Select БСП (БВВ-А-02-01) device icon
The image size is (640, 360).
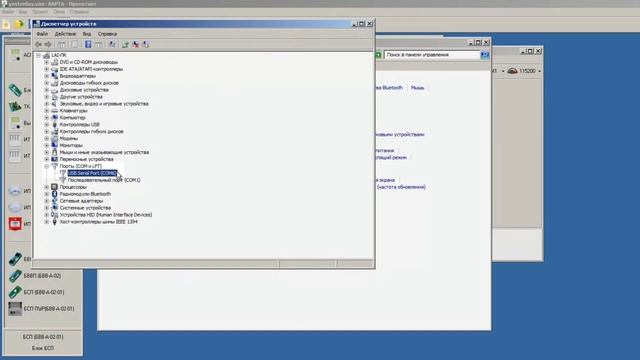pyautogui.click(x=15, y=292)
